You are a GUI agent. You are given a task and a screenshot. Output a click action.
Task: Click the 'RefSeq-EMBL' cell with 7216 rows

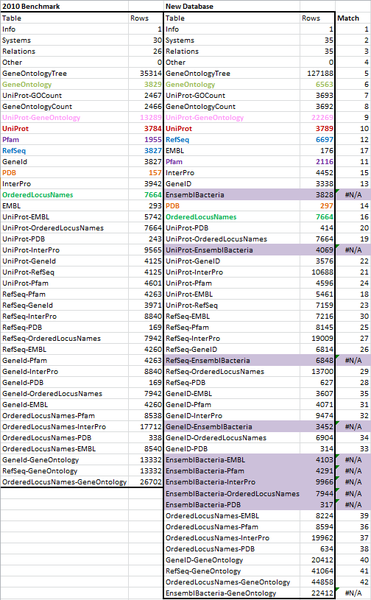click(232, 316)
